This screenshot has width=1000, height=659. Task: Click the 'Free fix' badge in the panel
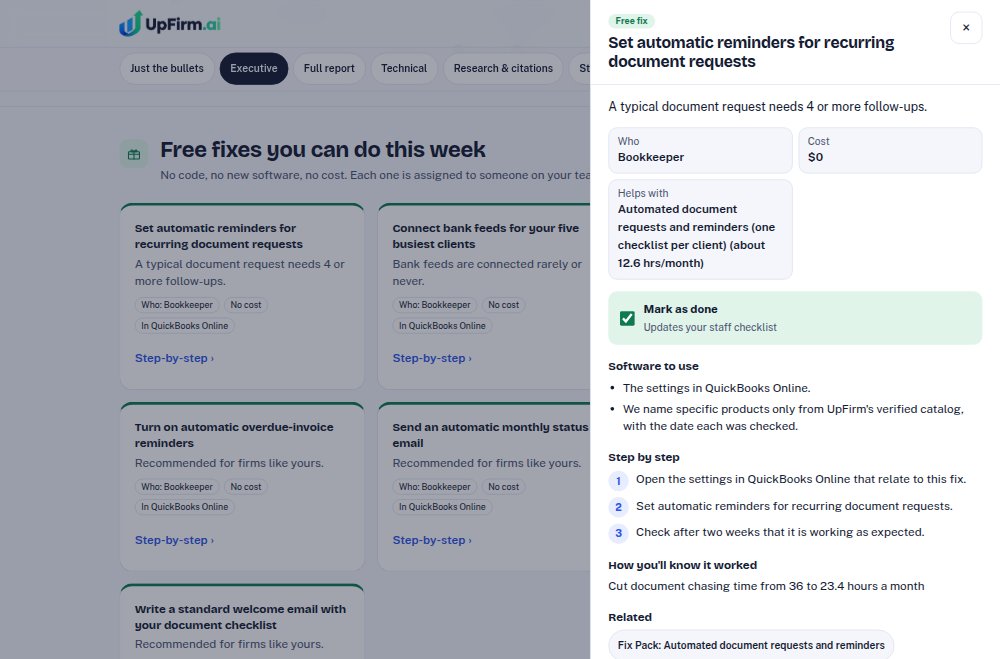point(631,20)
